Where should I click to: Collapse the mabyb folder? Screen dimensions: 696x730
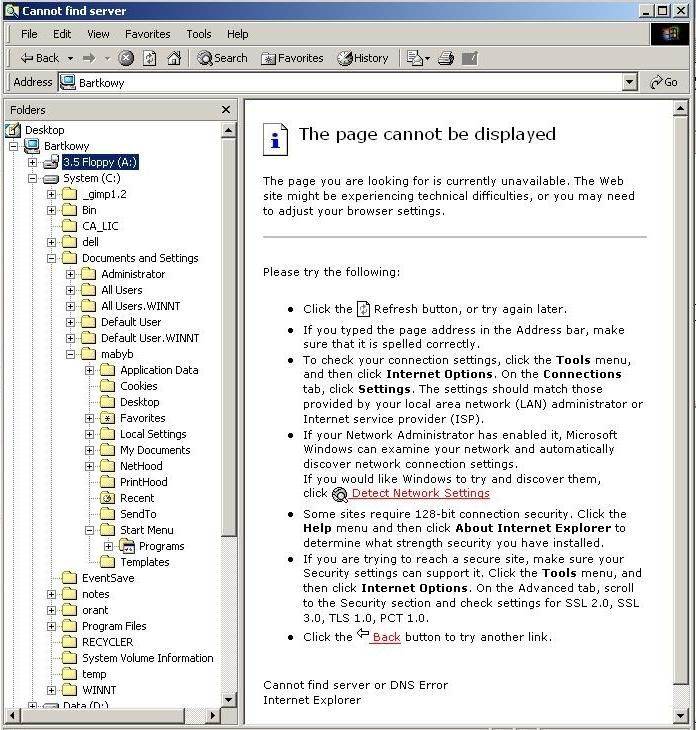[70, 354]
